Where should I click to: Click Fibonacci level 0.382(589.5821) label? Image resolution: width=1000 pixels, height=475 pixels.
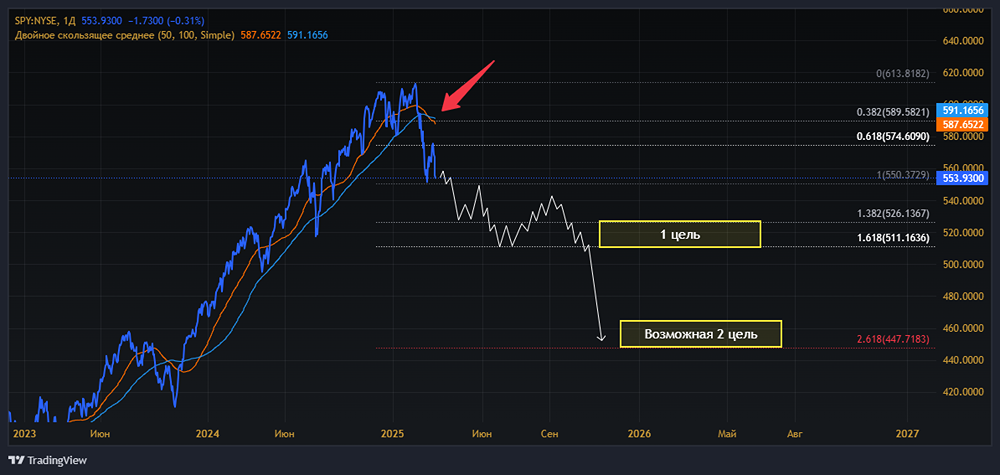click(x=892, y=112)
